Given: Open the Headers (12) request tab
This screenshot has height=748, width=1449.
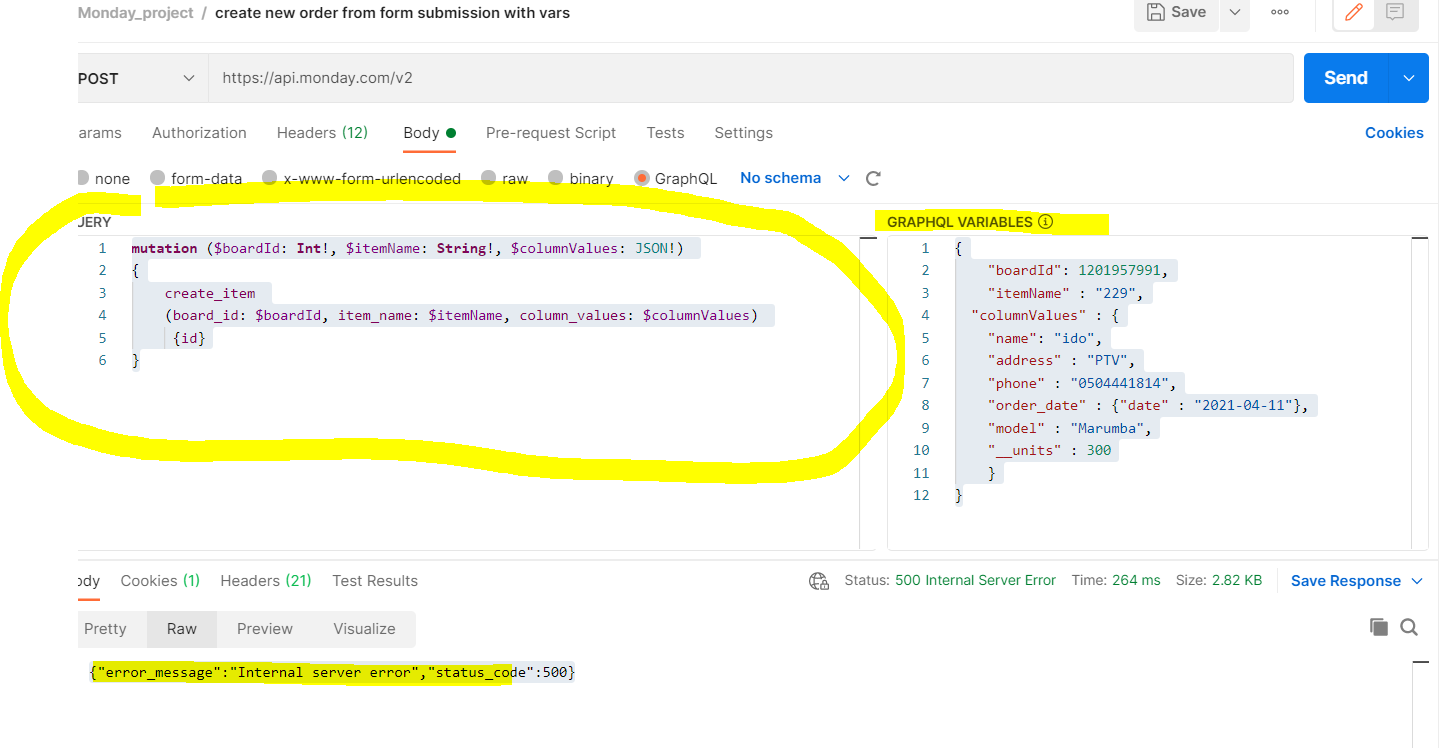Looking at the screenshot, I should (322, 133).
